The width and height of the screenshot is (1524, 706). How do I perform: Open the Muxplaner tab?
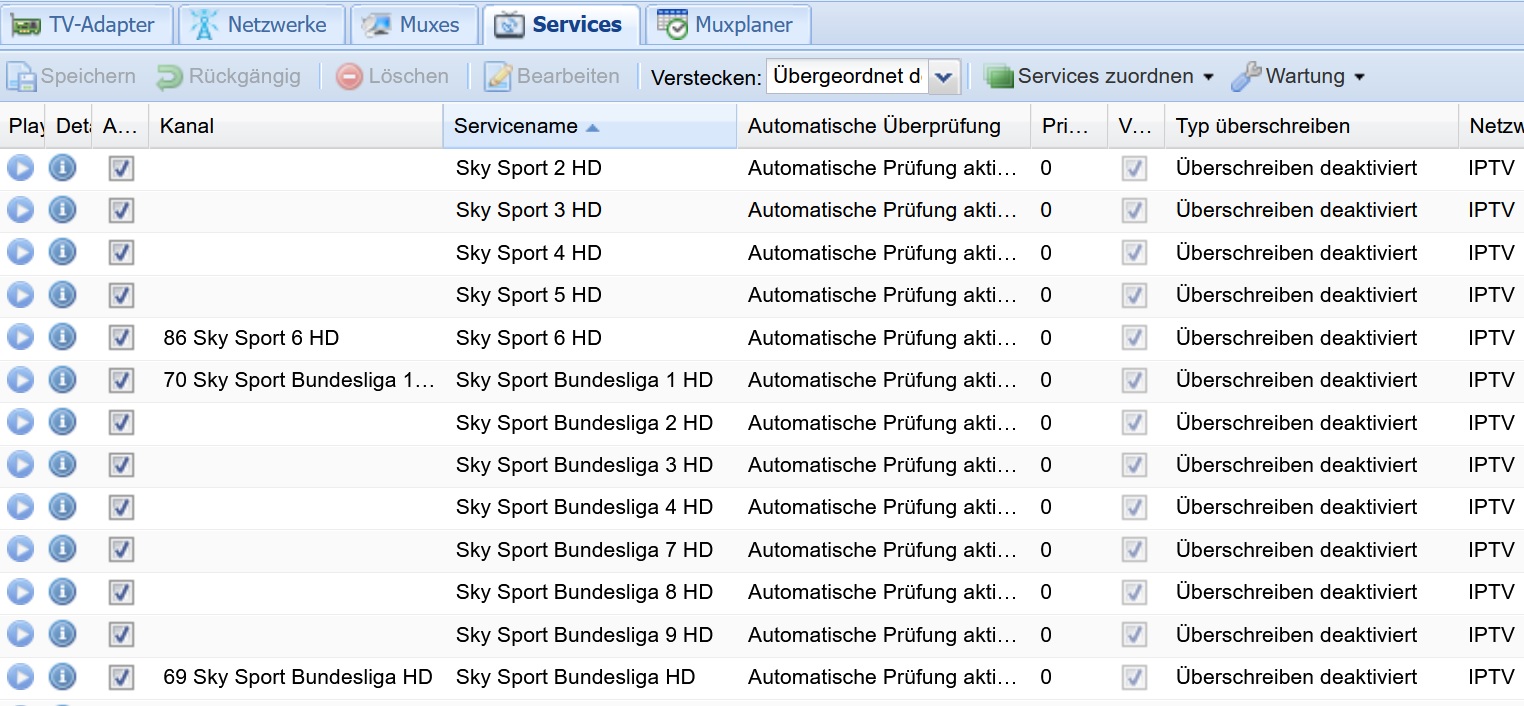pos(727,25)
